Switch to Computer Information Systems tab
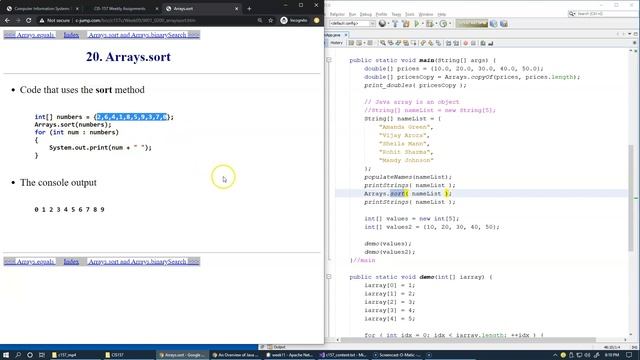The image size is (640, 360). coord(42,9)
